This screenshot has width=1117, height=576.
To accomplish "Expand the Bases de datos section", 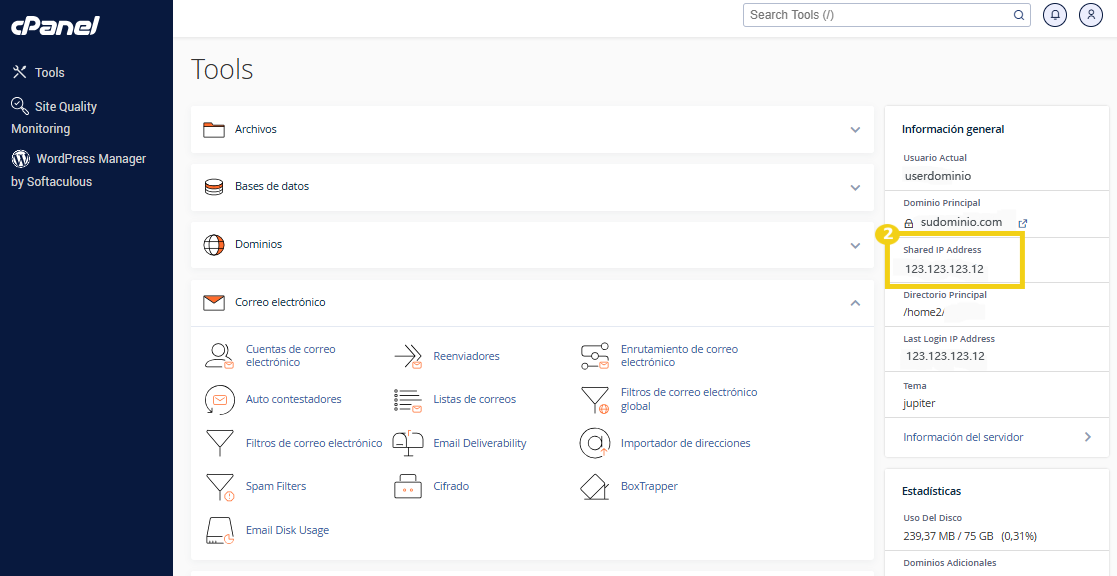I will (x=855, y=187).
